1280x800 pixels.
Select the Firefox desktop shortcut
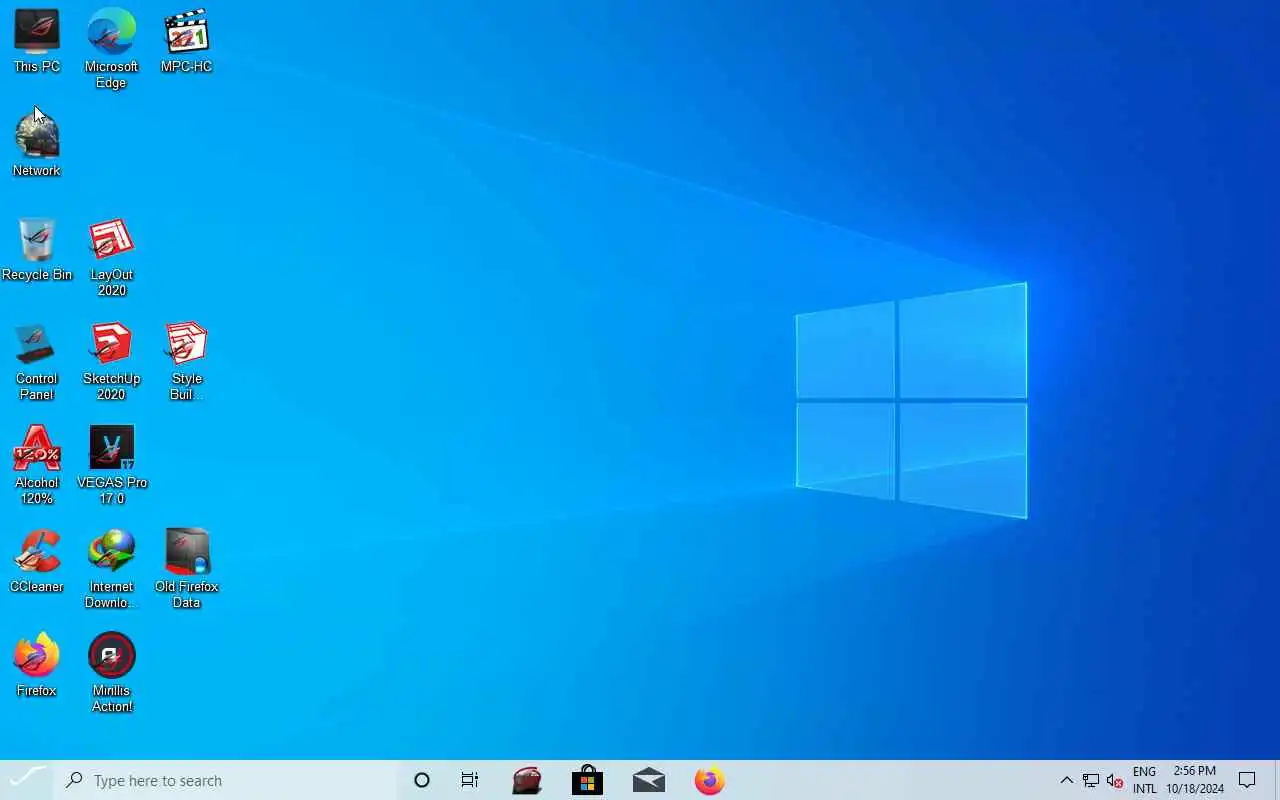pos(37,666)
